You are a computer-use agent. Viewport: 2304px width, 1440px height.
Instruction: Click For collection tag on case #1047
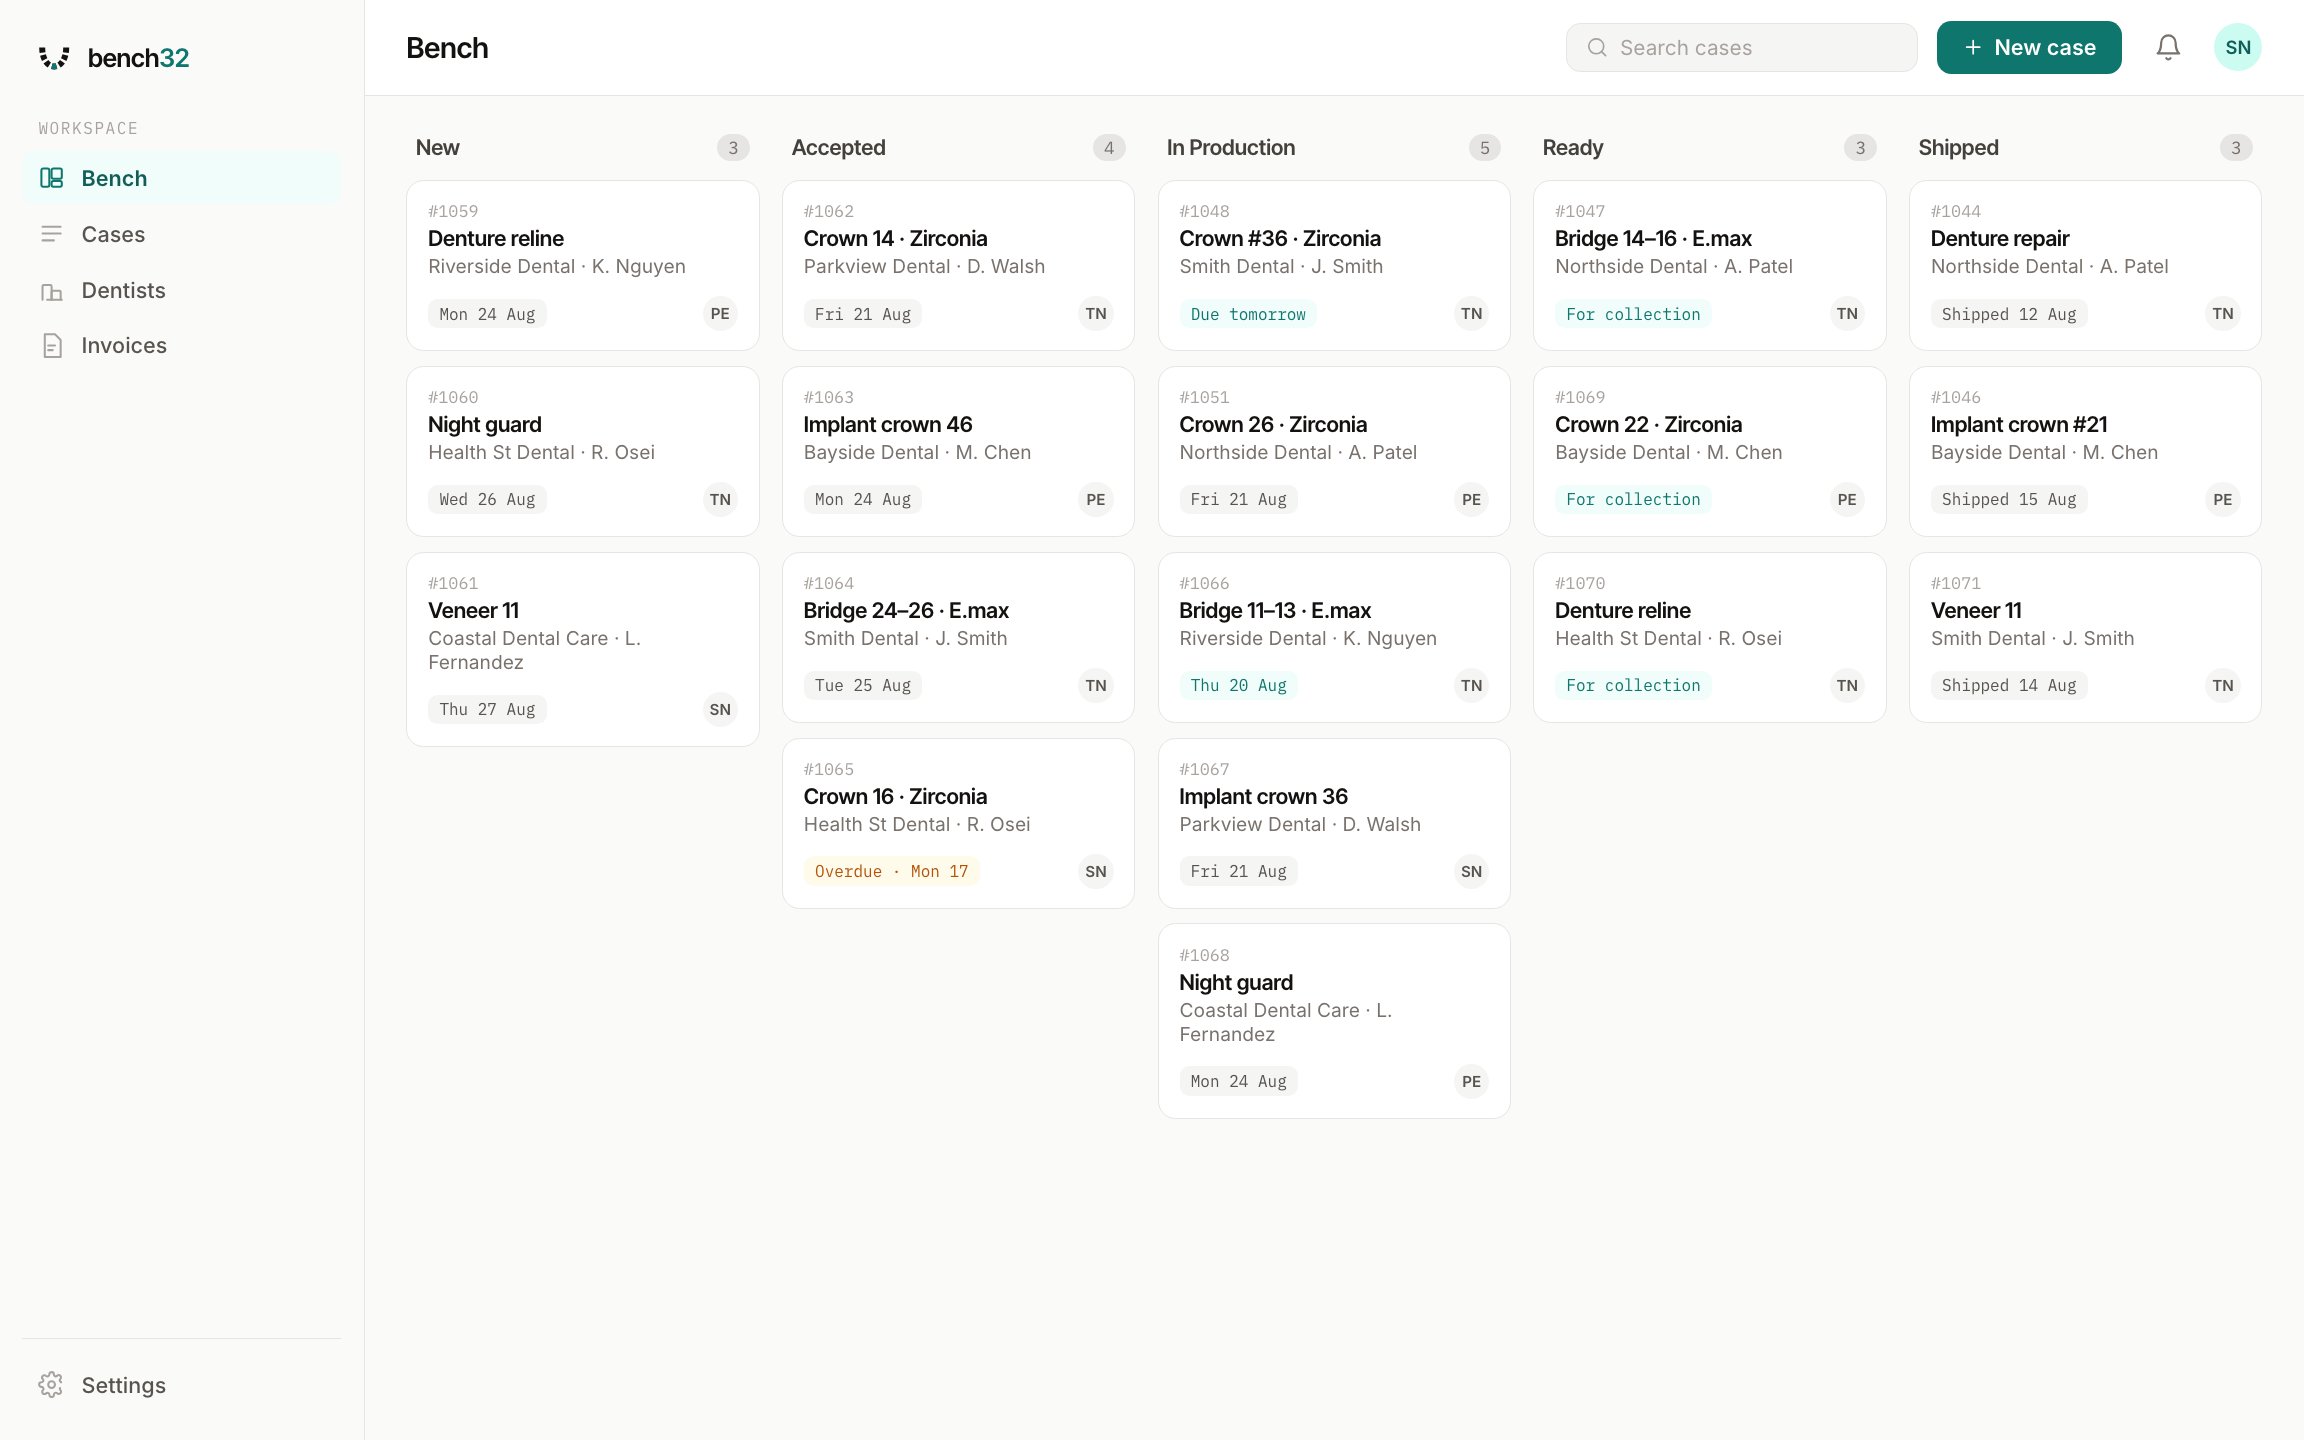[x=1633, y=314]
